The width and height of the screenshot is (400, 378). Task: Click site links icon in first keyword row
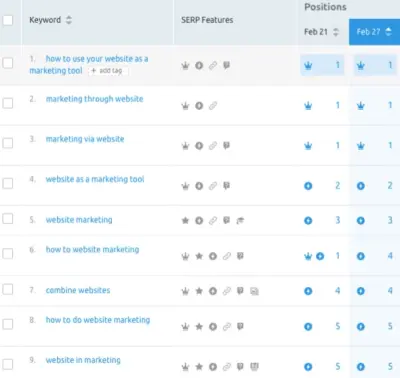213,66
